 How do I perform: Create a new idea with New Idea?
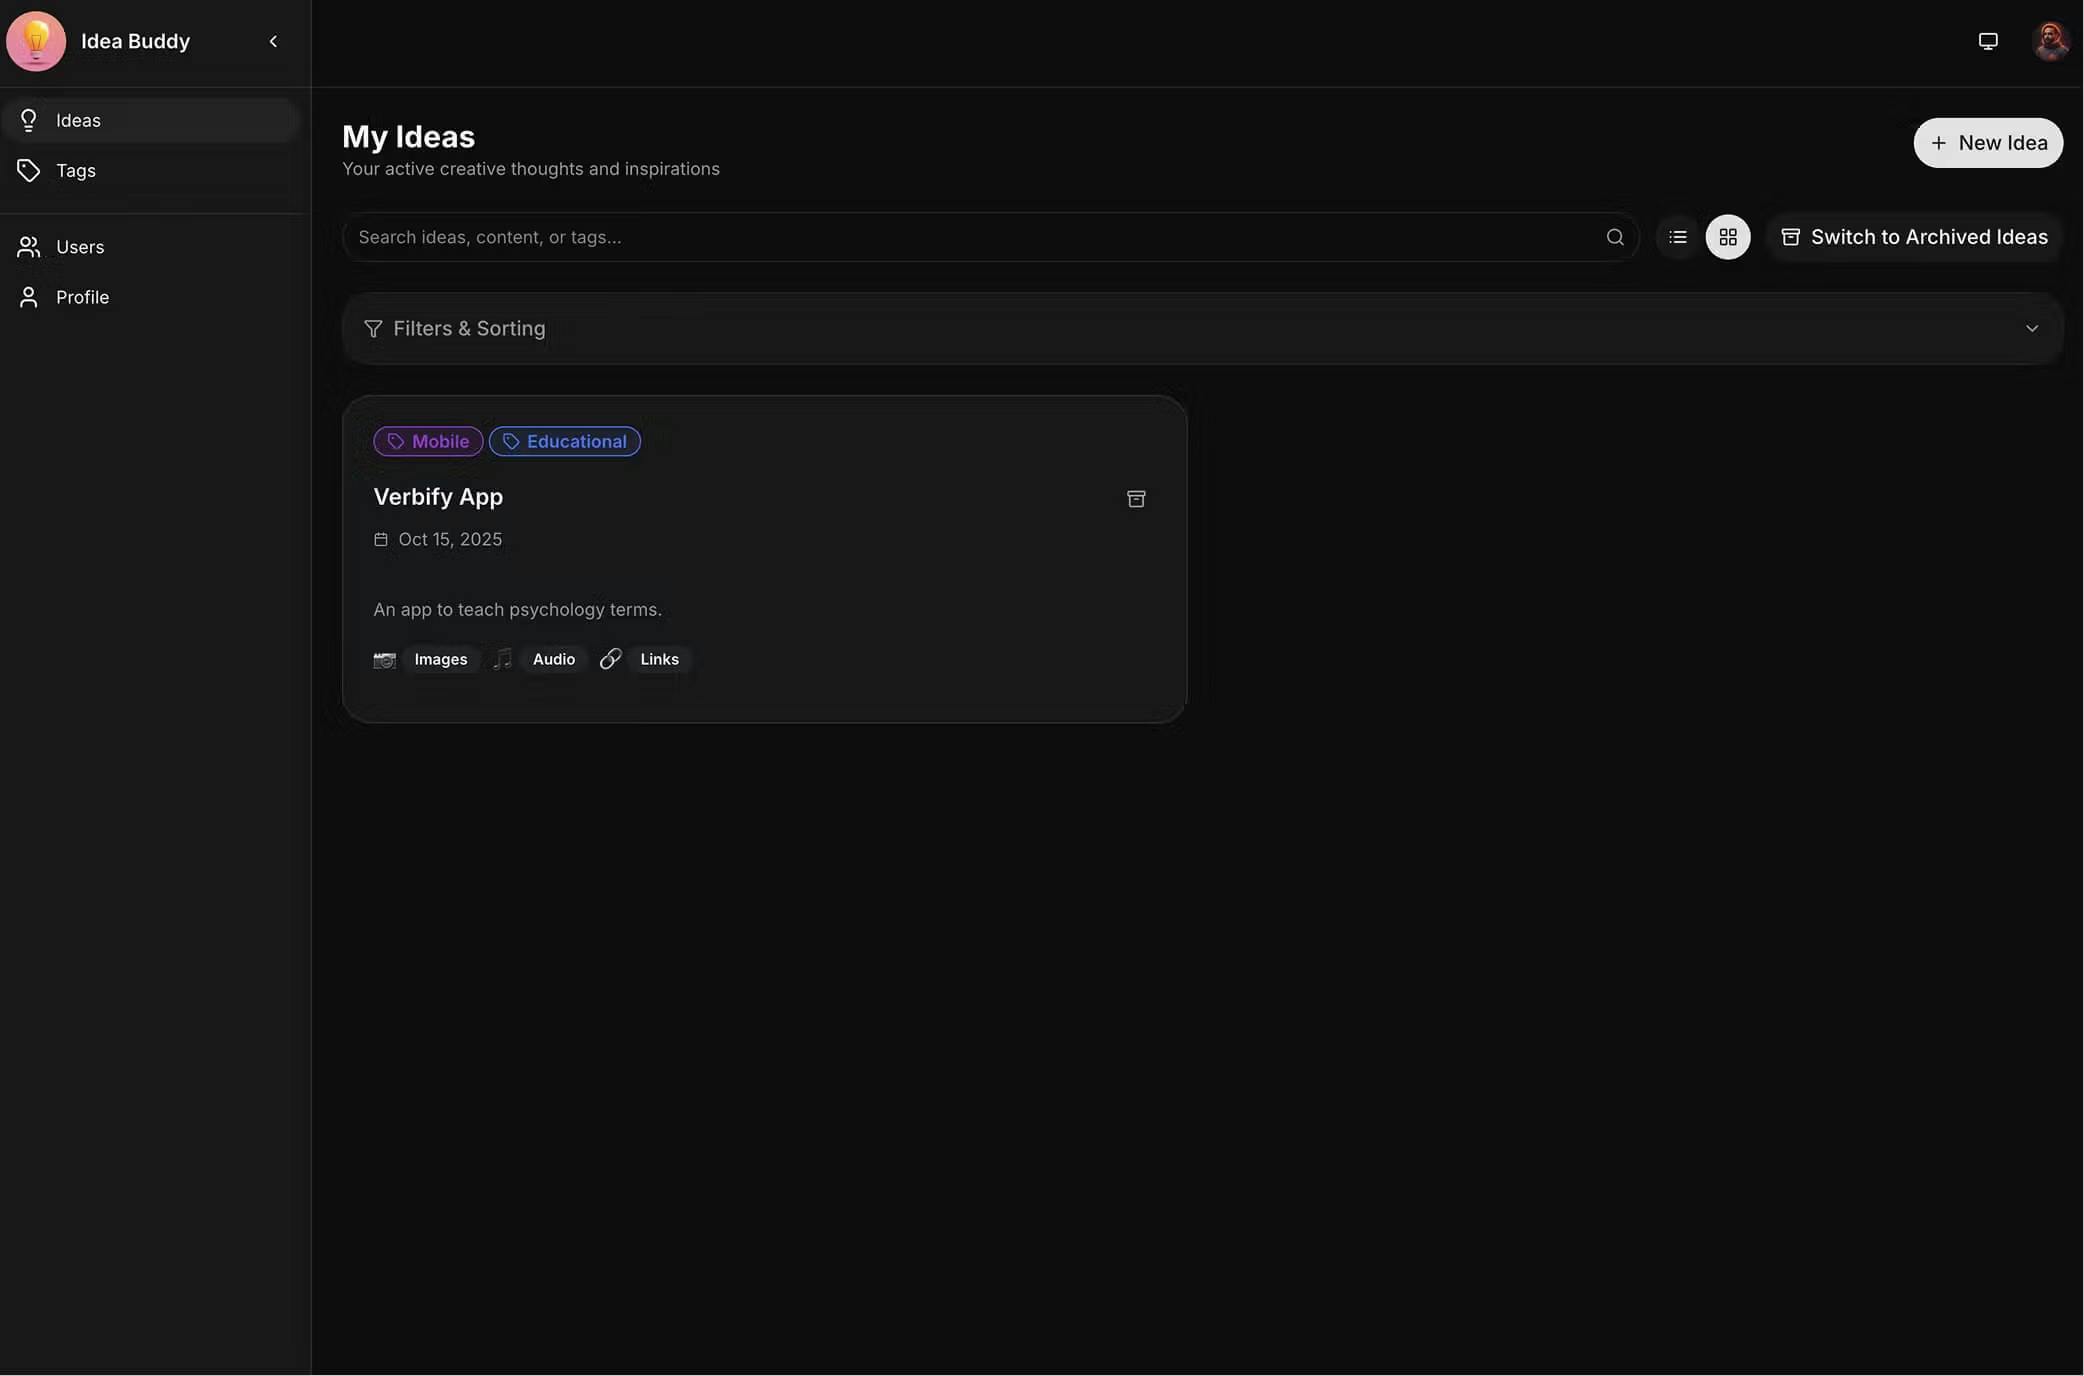point(1987,143)
